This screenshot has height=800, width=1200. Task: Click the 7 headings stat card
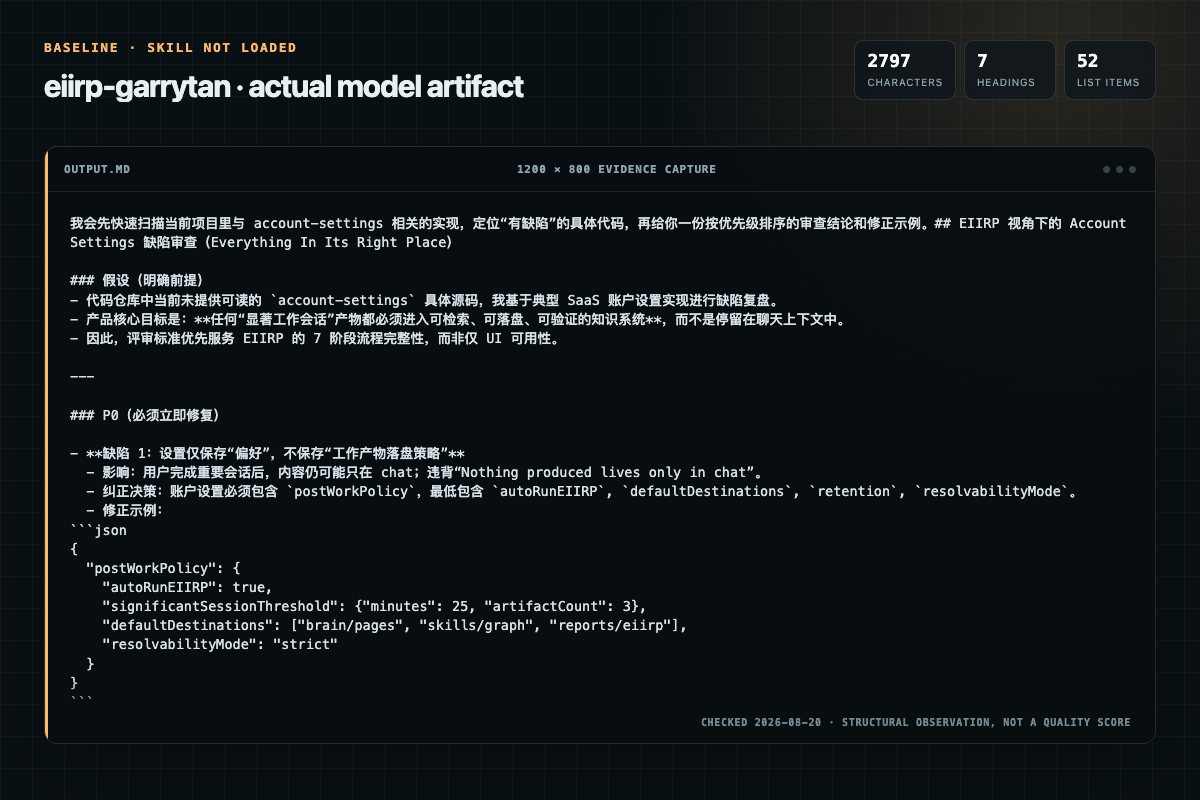[1009, 70]
